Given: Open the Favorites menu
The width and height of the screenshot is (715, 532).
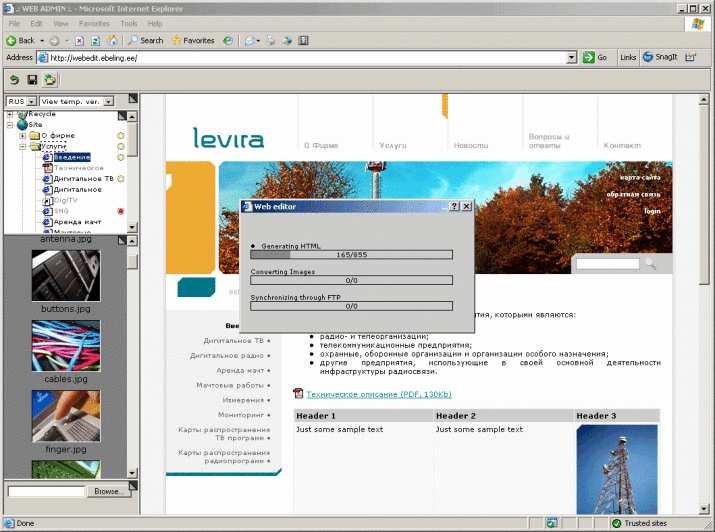Looking at the screenshot, I should coord(94,24).
